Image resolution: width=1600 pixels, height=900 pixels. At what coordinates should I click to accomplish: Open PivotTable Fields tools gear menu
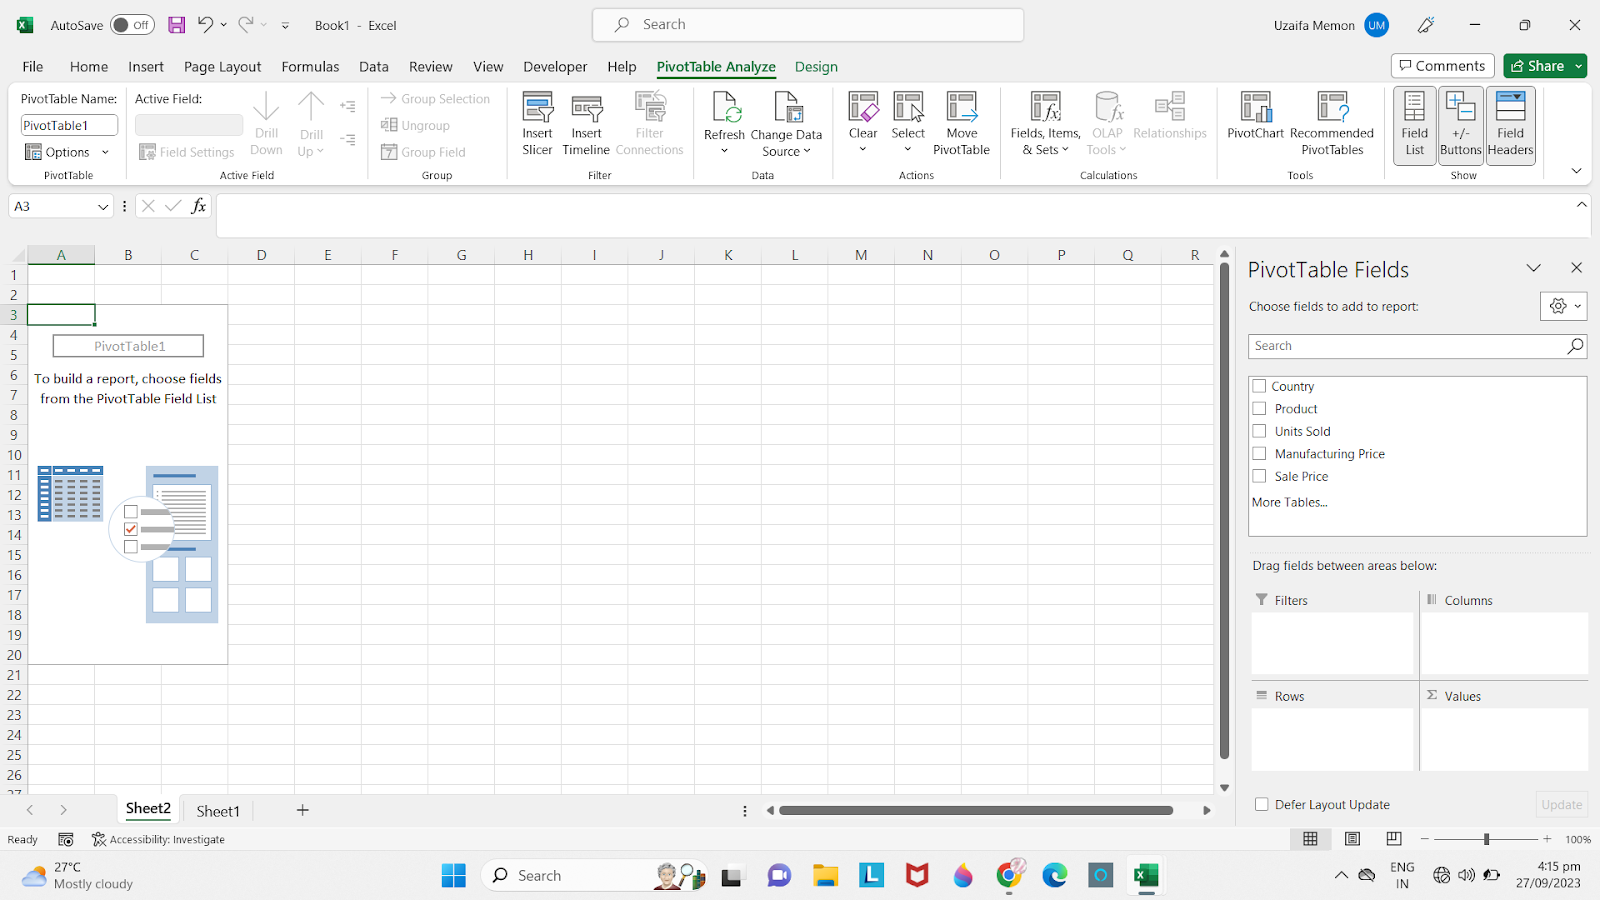[x=1563, y=306]
